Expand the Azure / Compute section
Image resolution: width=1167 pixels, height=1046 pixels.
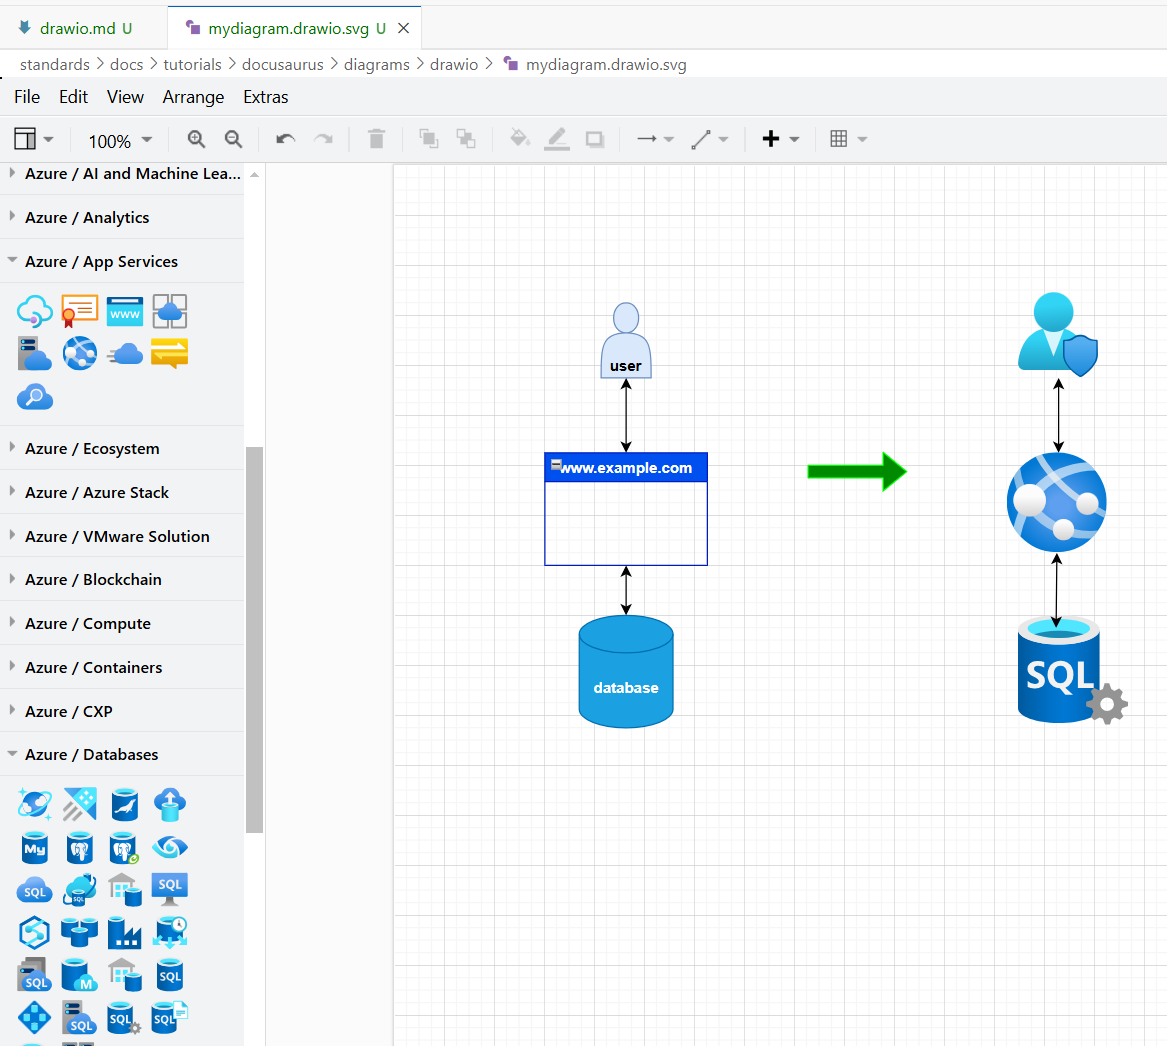[x=87, y=623]
